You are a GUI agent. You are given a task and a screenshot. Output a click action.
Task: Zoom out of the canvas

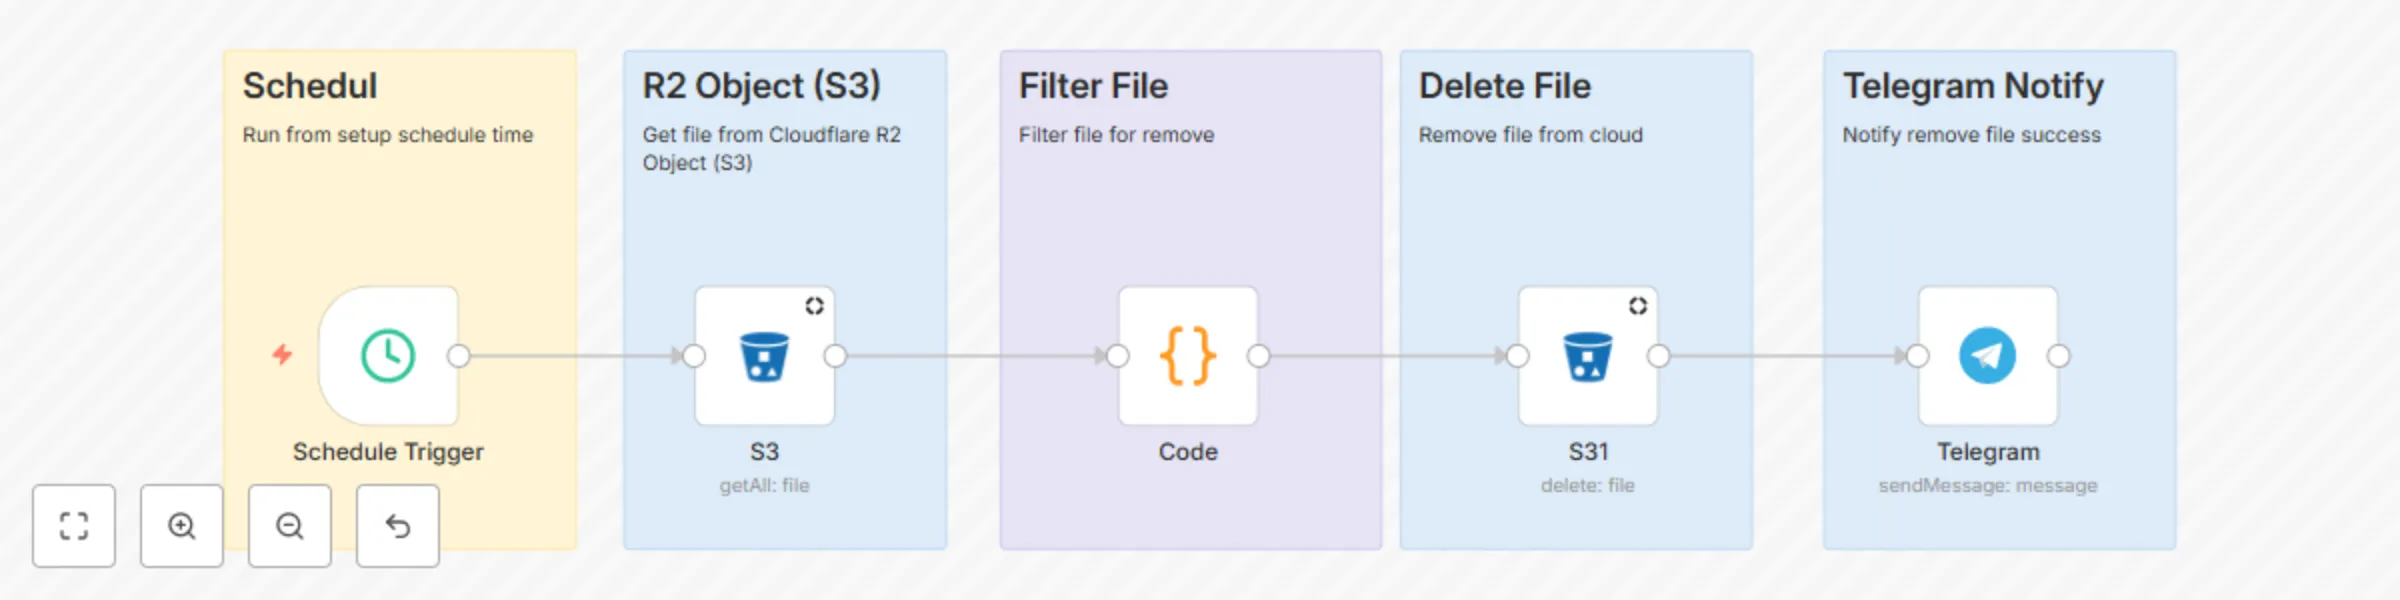click(290, 526)
